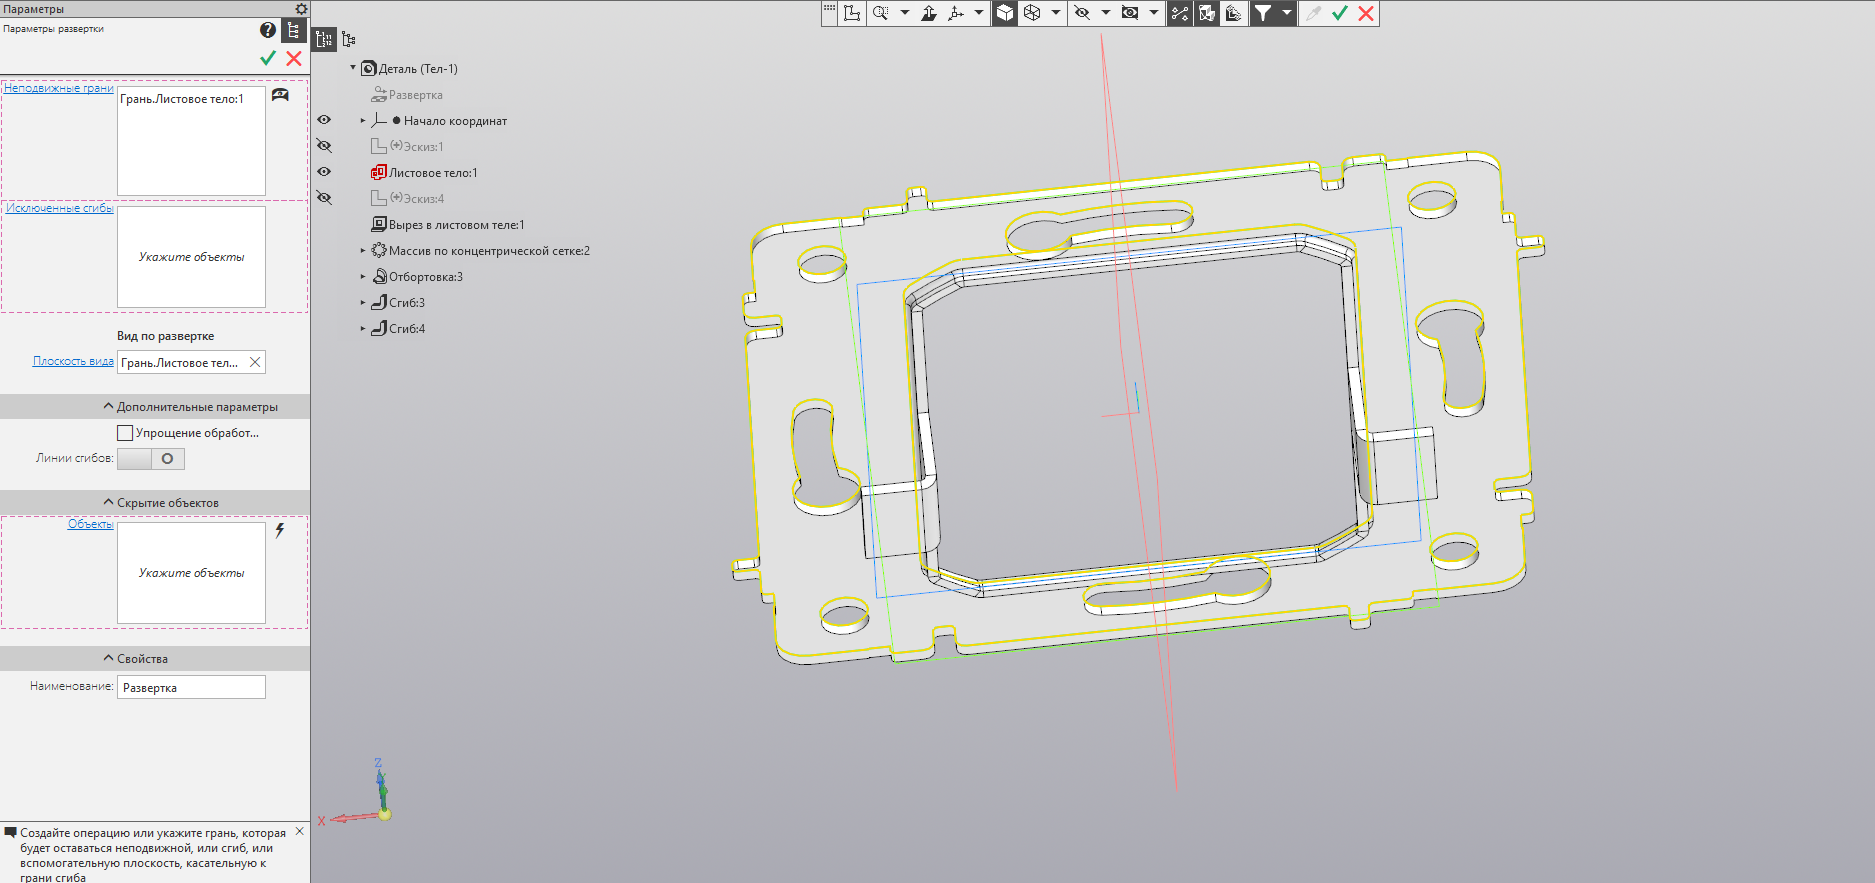1875x883 pixels.
Task: Click the Наименование field containing Развертка
Action: (191, 688)
